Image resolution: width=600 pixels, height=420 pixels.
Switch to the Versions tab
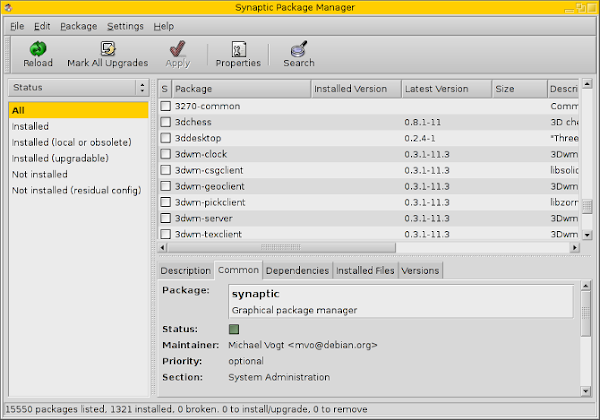(x=420, y=271)
